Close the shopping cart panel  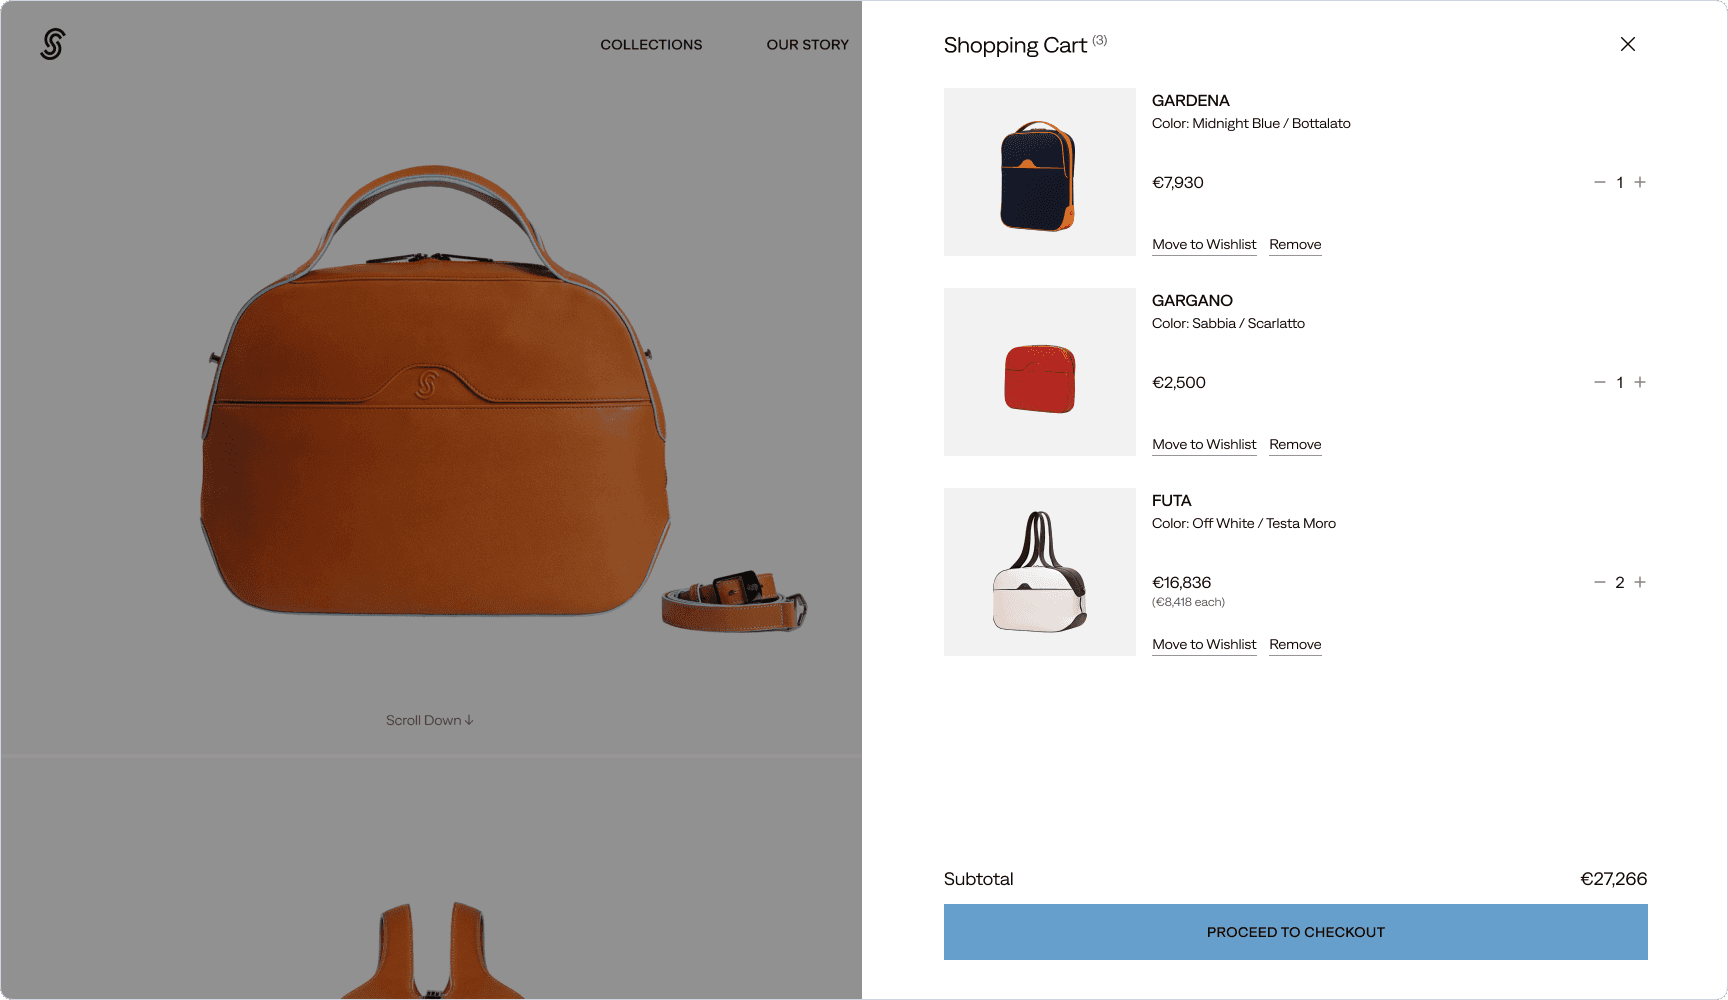click(x=1628, y=44)
